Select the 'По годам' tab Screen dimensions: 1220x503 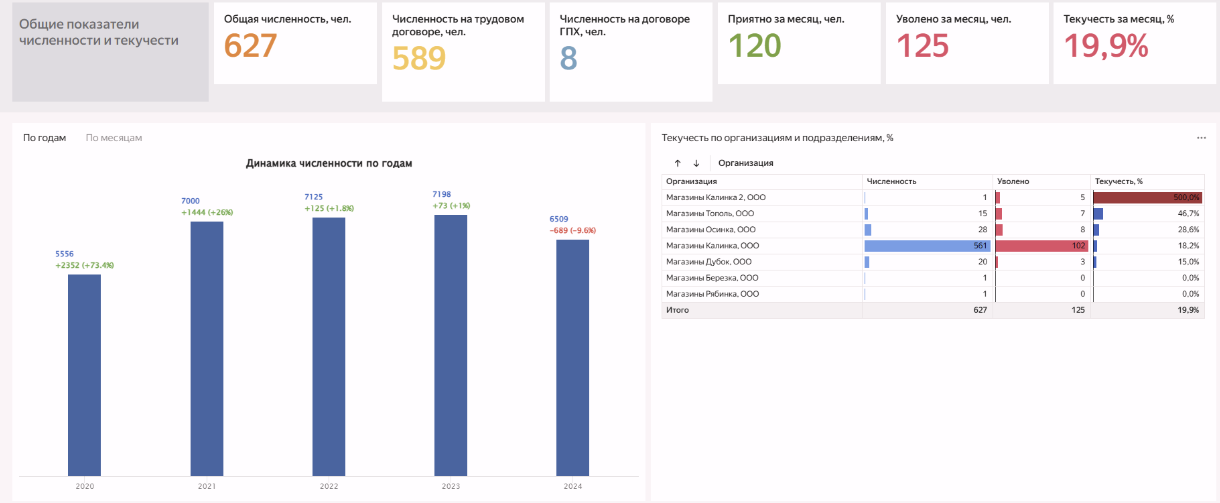point(44,138)
